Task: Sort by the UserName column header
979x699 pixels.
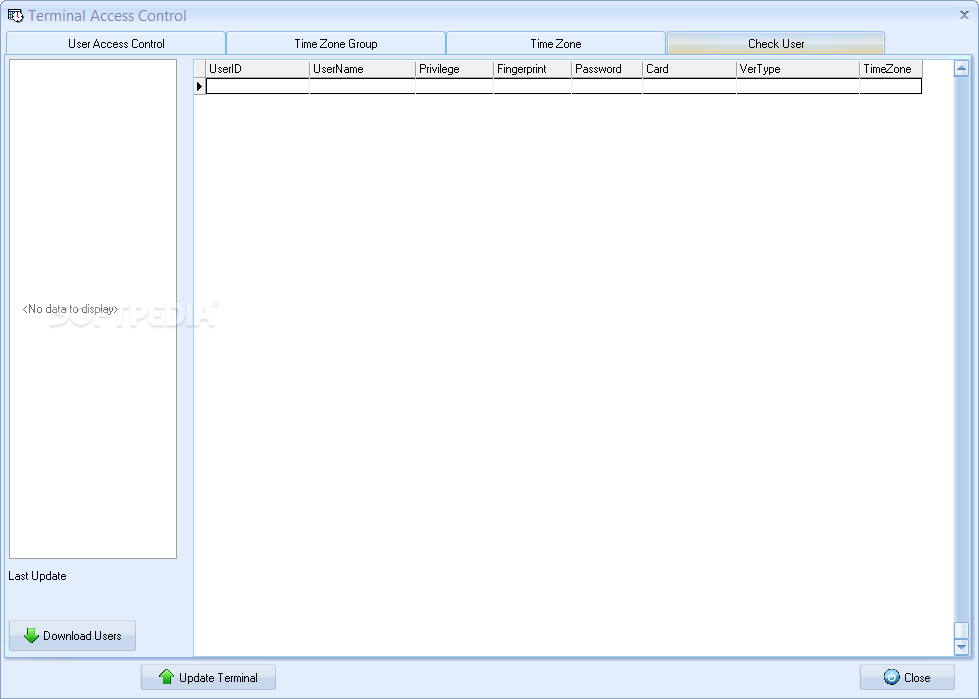Action: coord(362,69)
